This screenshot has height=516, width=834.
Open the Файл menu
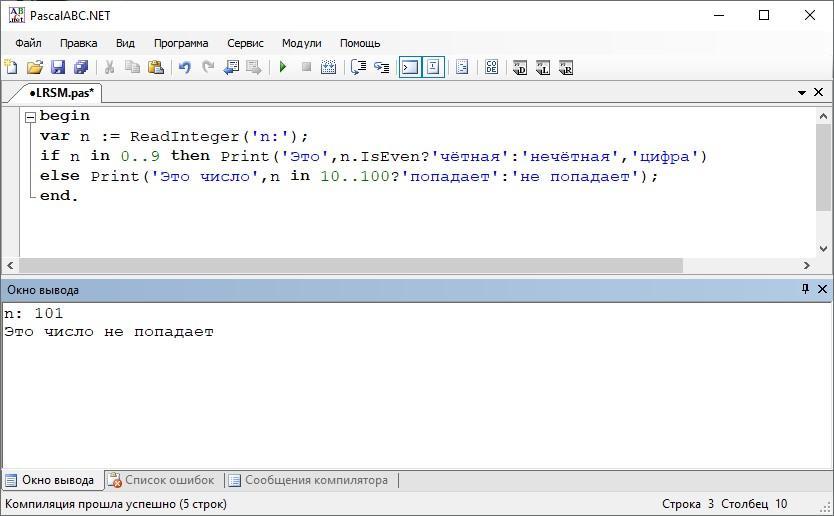coord(28,43)
